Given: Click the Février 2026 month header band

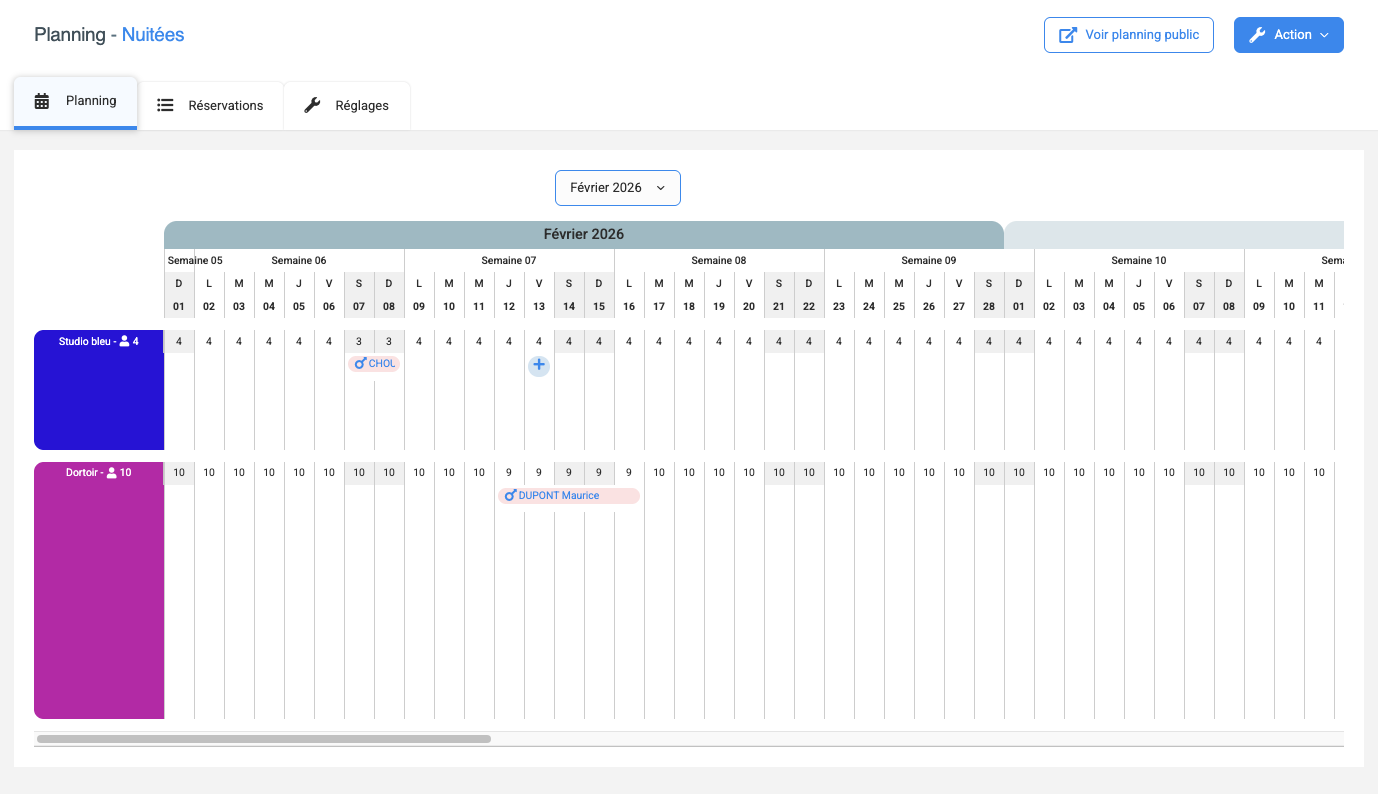Looking at the screenshot, I should pos(583,235).
